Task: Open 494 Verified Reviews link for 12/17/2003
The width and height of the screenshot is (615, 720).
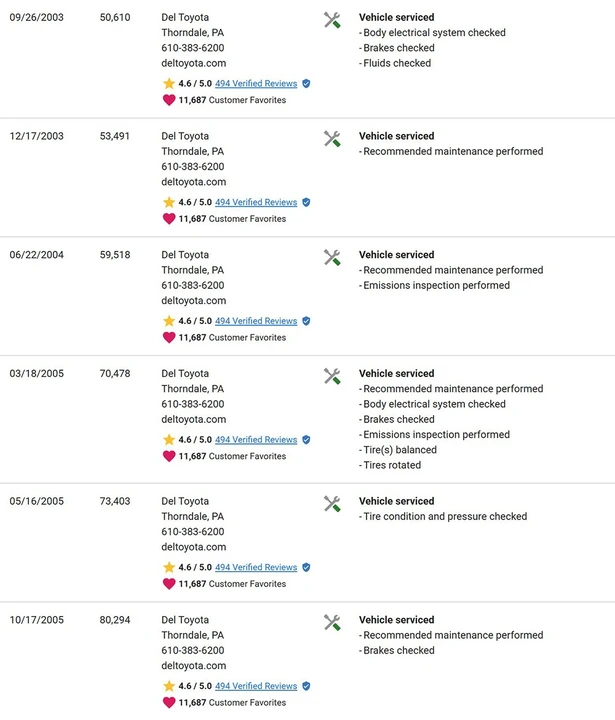Action: 256,202
